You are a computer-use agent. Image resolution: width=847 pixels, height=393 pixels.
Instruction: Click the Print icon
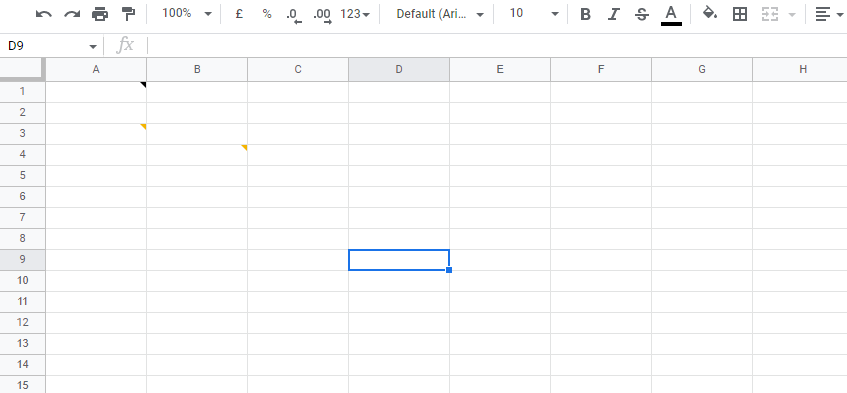coord(100,14)
